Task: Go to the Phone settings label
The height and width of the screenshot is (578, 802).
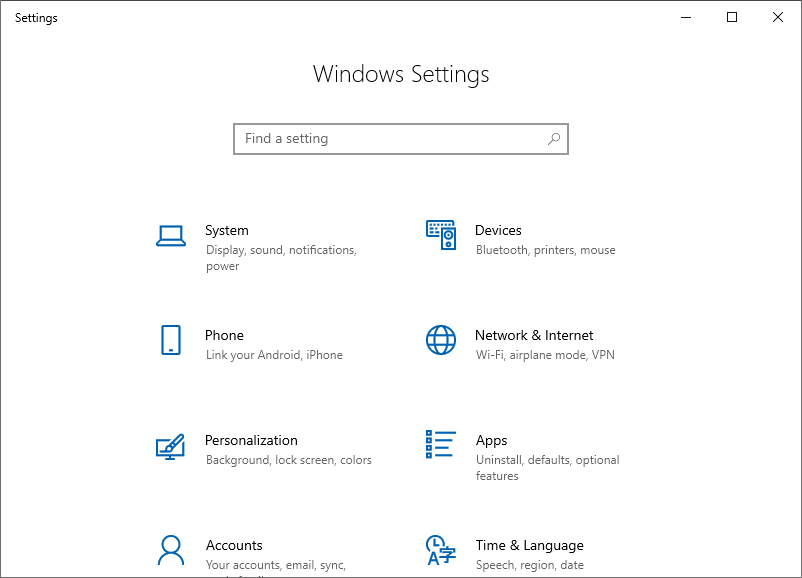Action: point(224,336)
